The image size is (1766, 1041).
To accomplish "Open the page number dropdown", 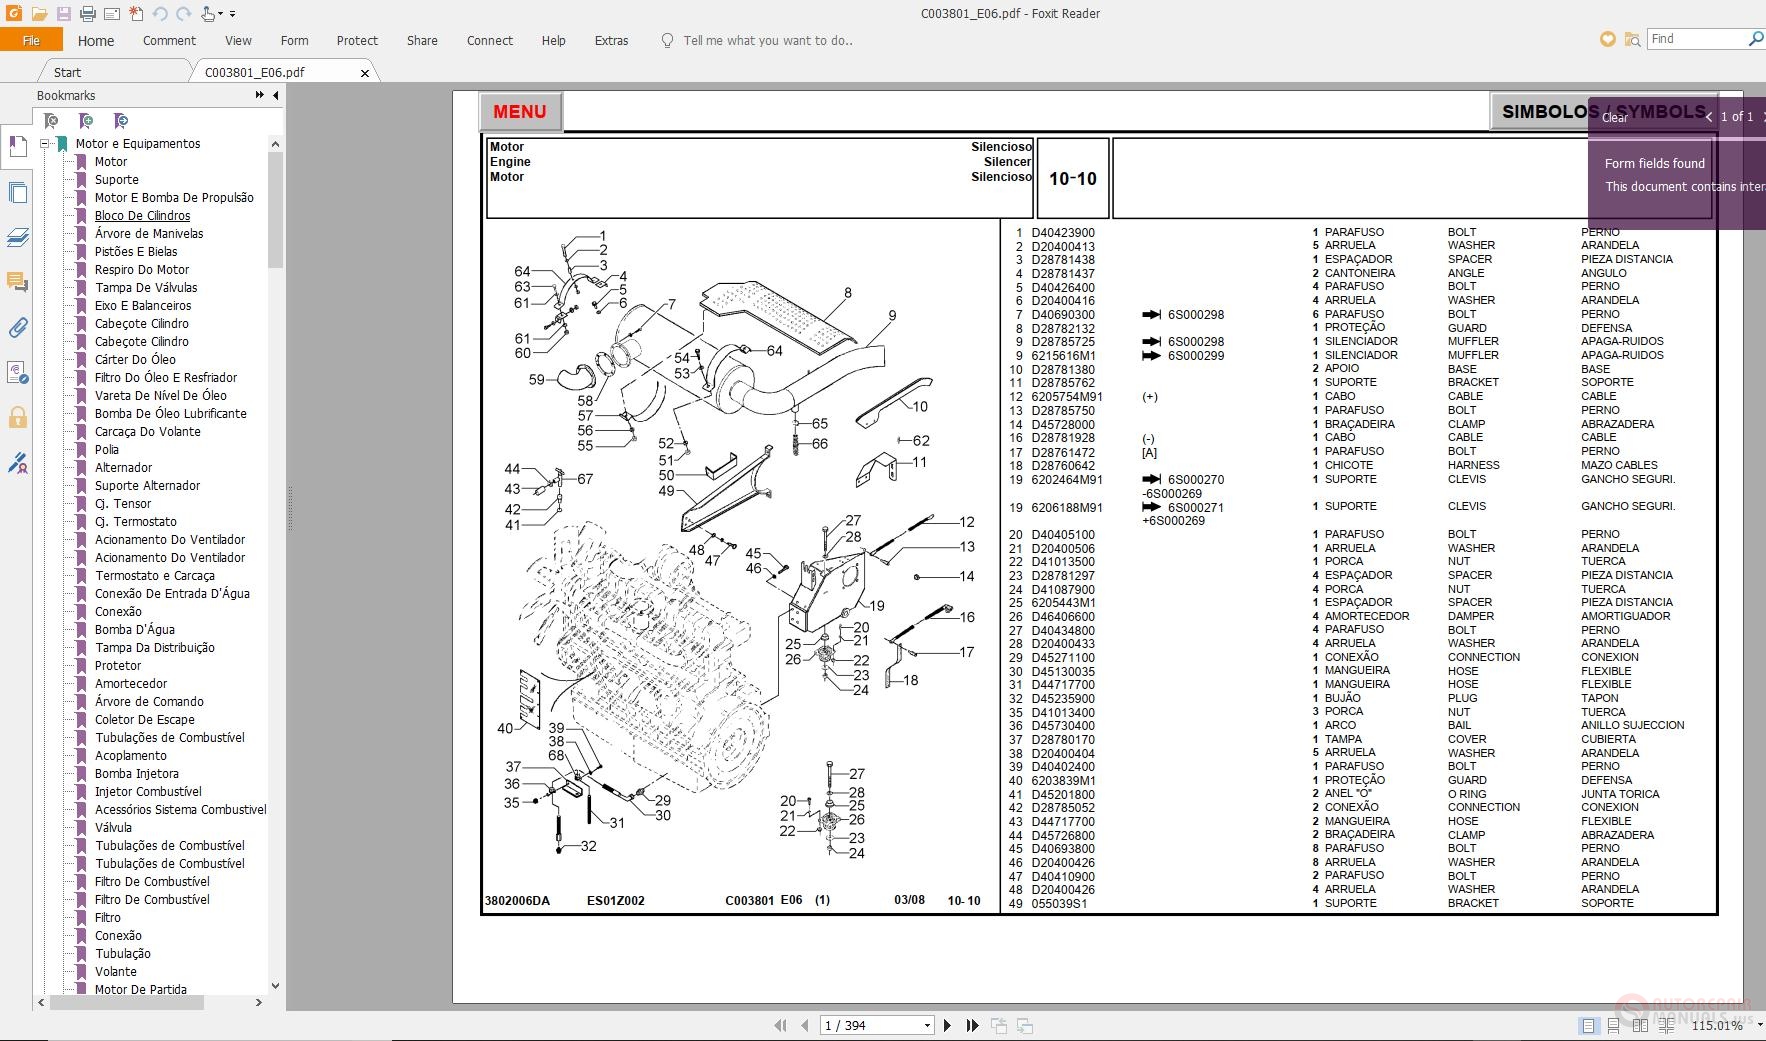I will 927,1025.
